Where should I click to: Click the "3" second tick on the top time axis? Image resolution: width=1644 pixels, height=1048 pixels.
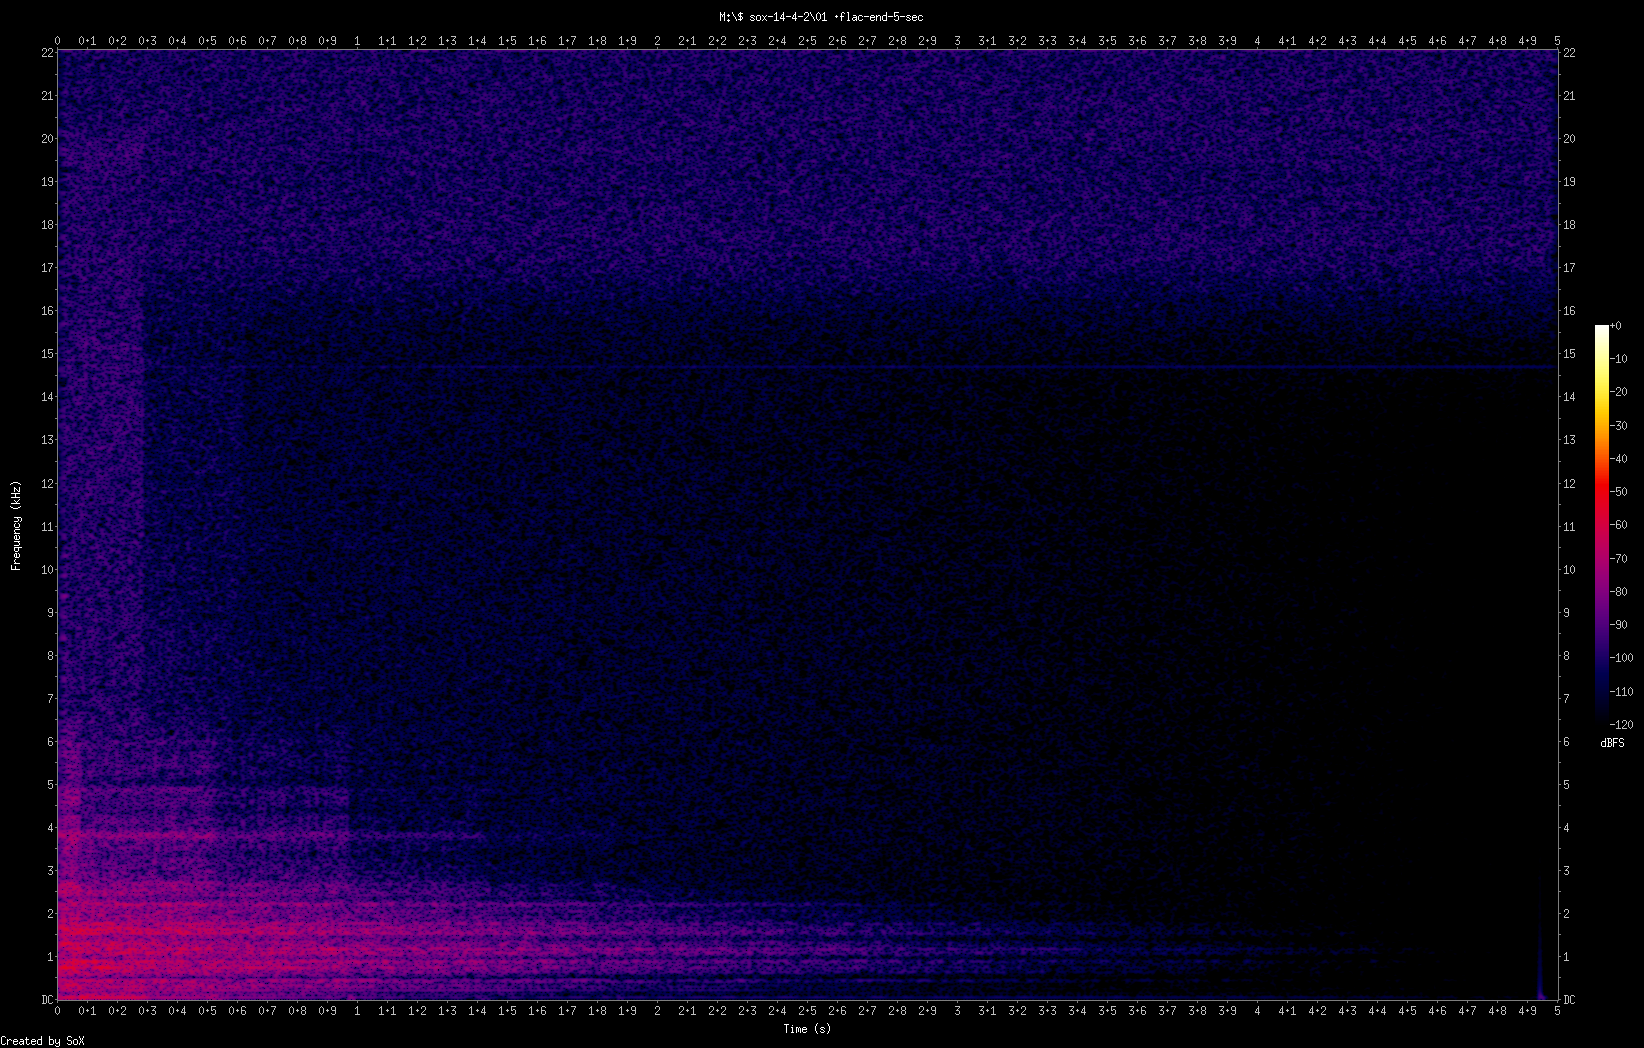point(957,41)
